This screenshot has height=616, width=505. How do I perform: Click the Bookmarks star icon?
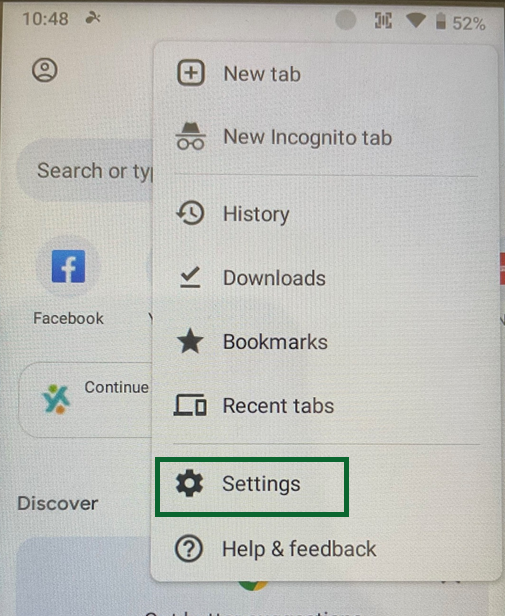click(190, 341)
